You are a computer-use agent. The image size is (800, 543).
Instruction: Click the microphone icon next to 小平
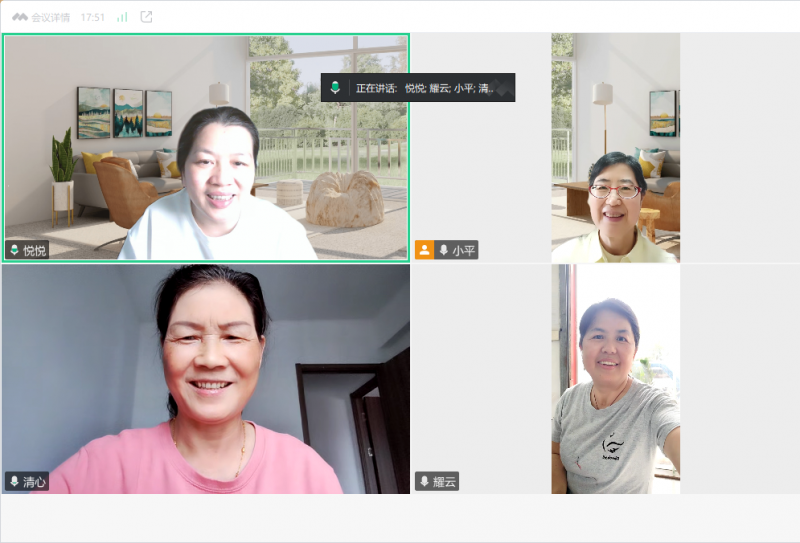(x=443, y=250)
